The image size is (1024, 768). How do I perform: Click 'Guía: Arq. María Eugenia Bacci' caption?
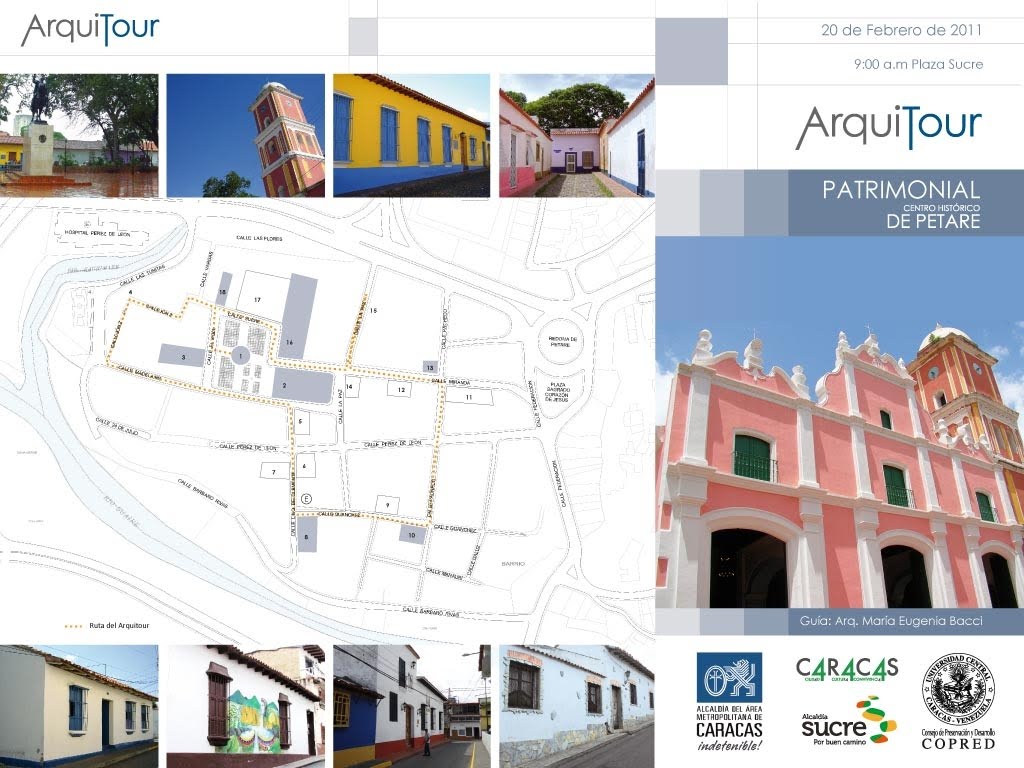tap(891, 621)
